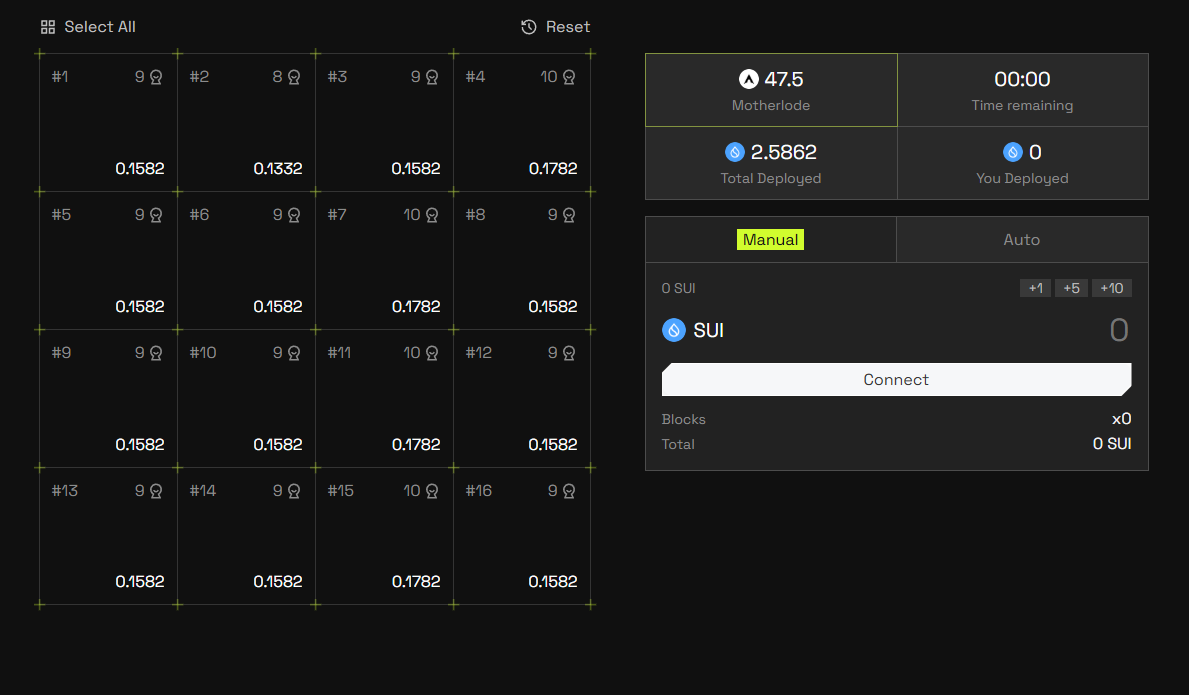Screen dimensions: 1189x695
Task: Toggle block #7 selection
Action: click(385, 260)
